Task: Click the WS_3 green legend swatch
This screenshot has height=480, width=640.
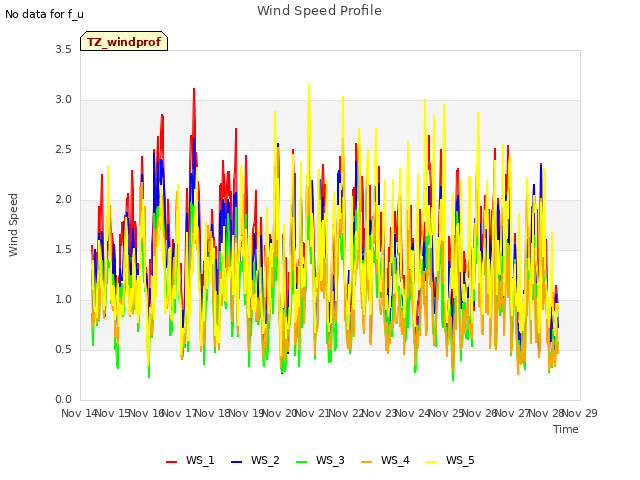Action: pyautogui.click(x=302, y=461)
